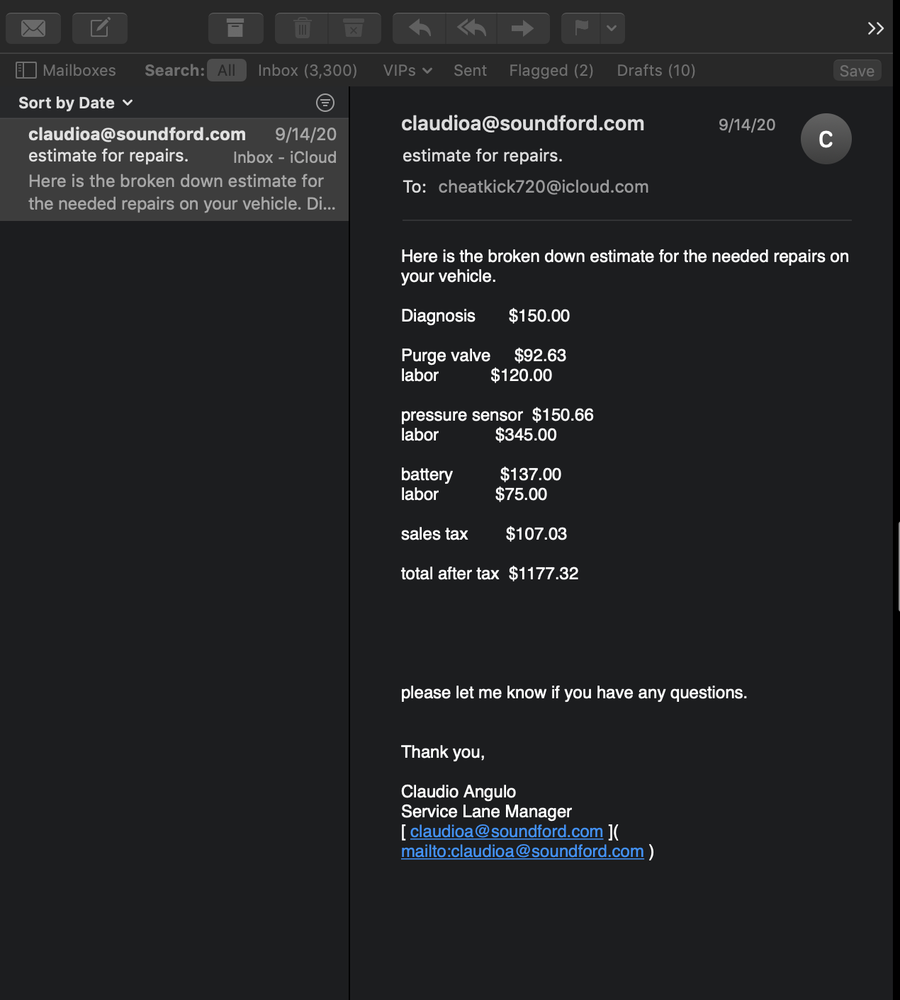Reply to the sender
The width and height of the screenshot is (900, 1000).
tap(420, 28)
